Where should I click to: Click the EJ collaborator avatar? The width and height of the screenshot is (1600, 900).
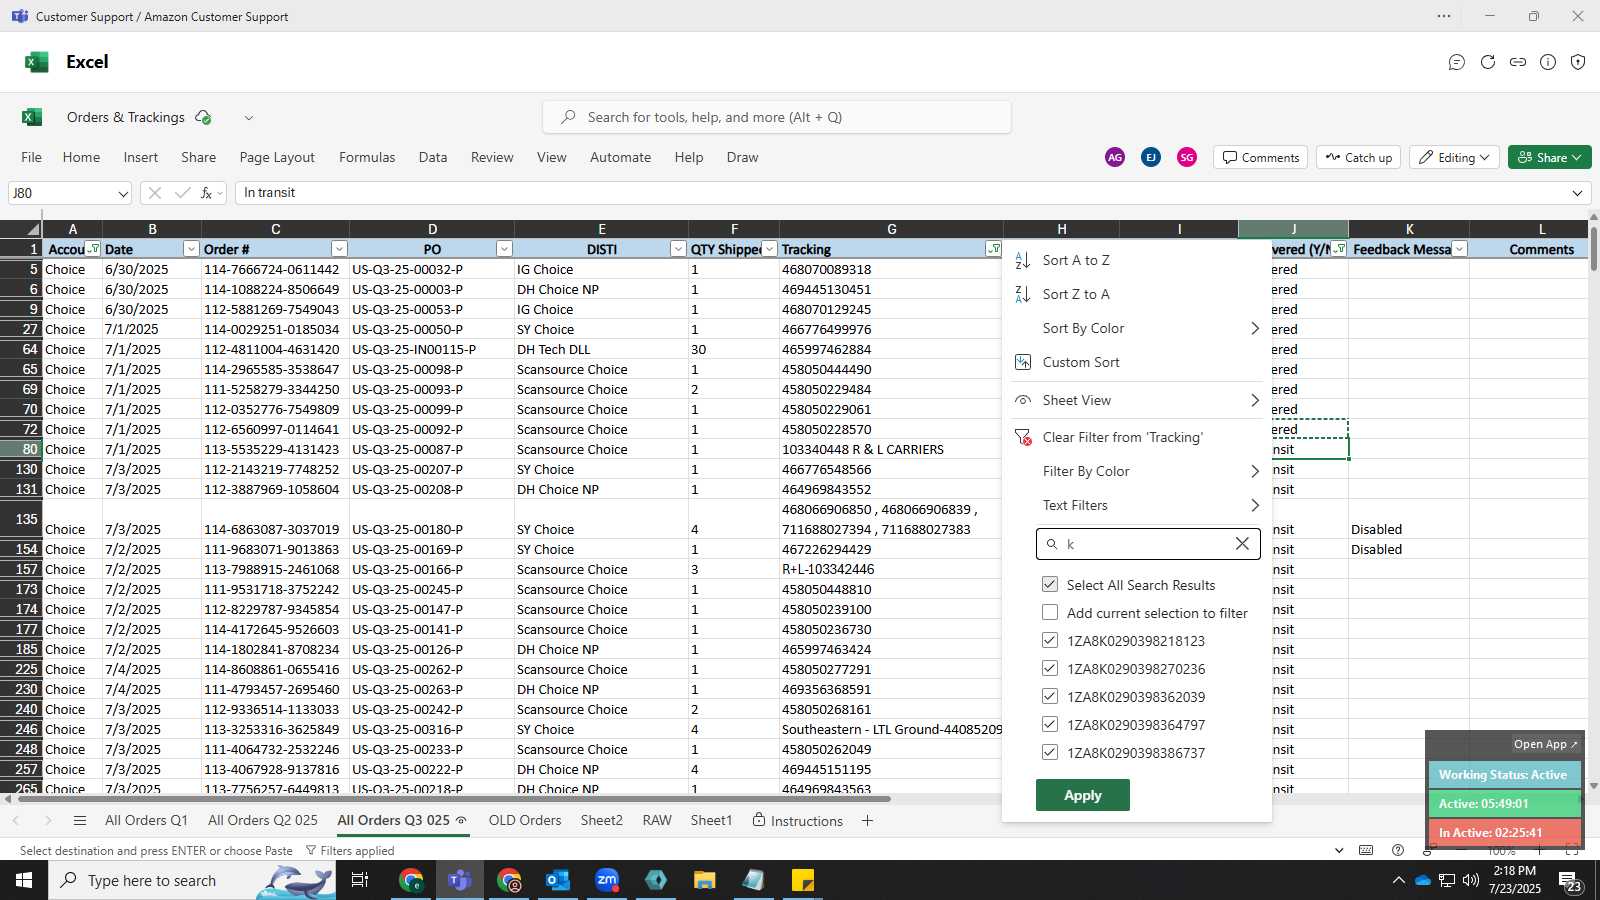point(1151,157)
